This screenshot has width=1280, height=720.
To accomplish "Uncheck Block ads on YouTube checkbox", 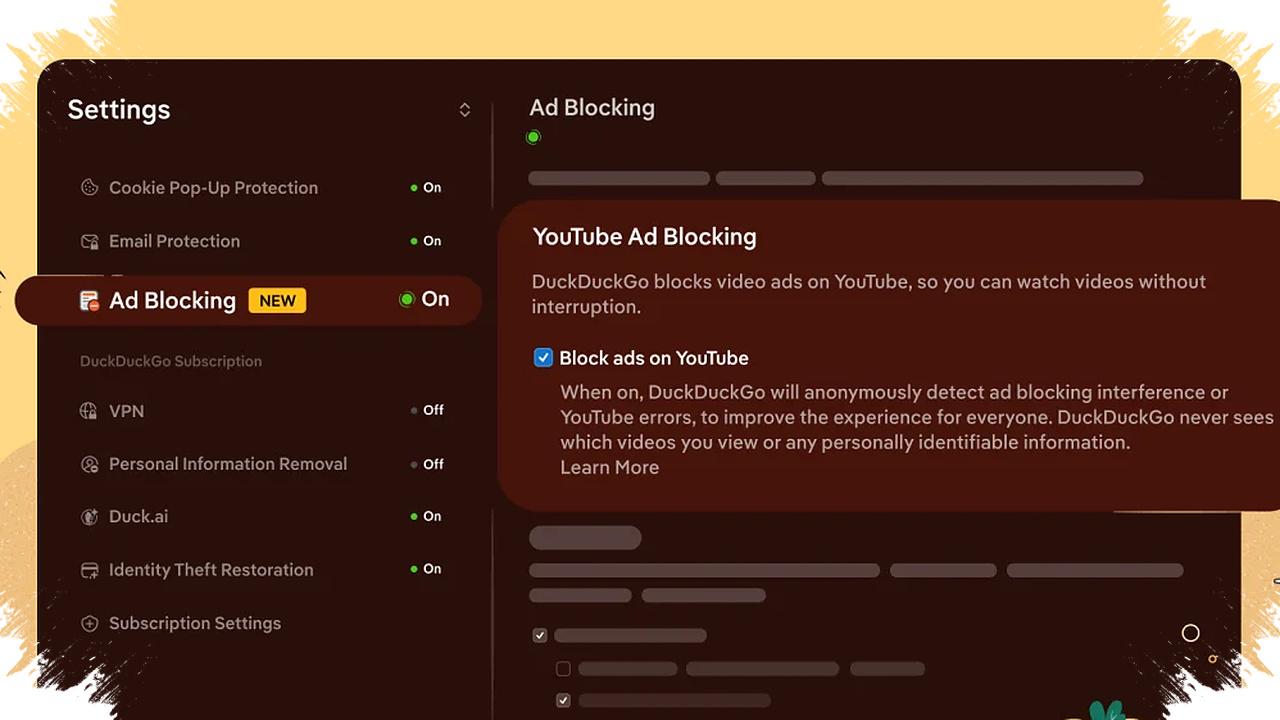I will point(543,358).
